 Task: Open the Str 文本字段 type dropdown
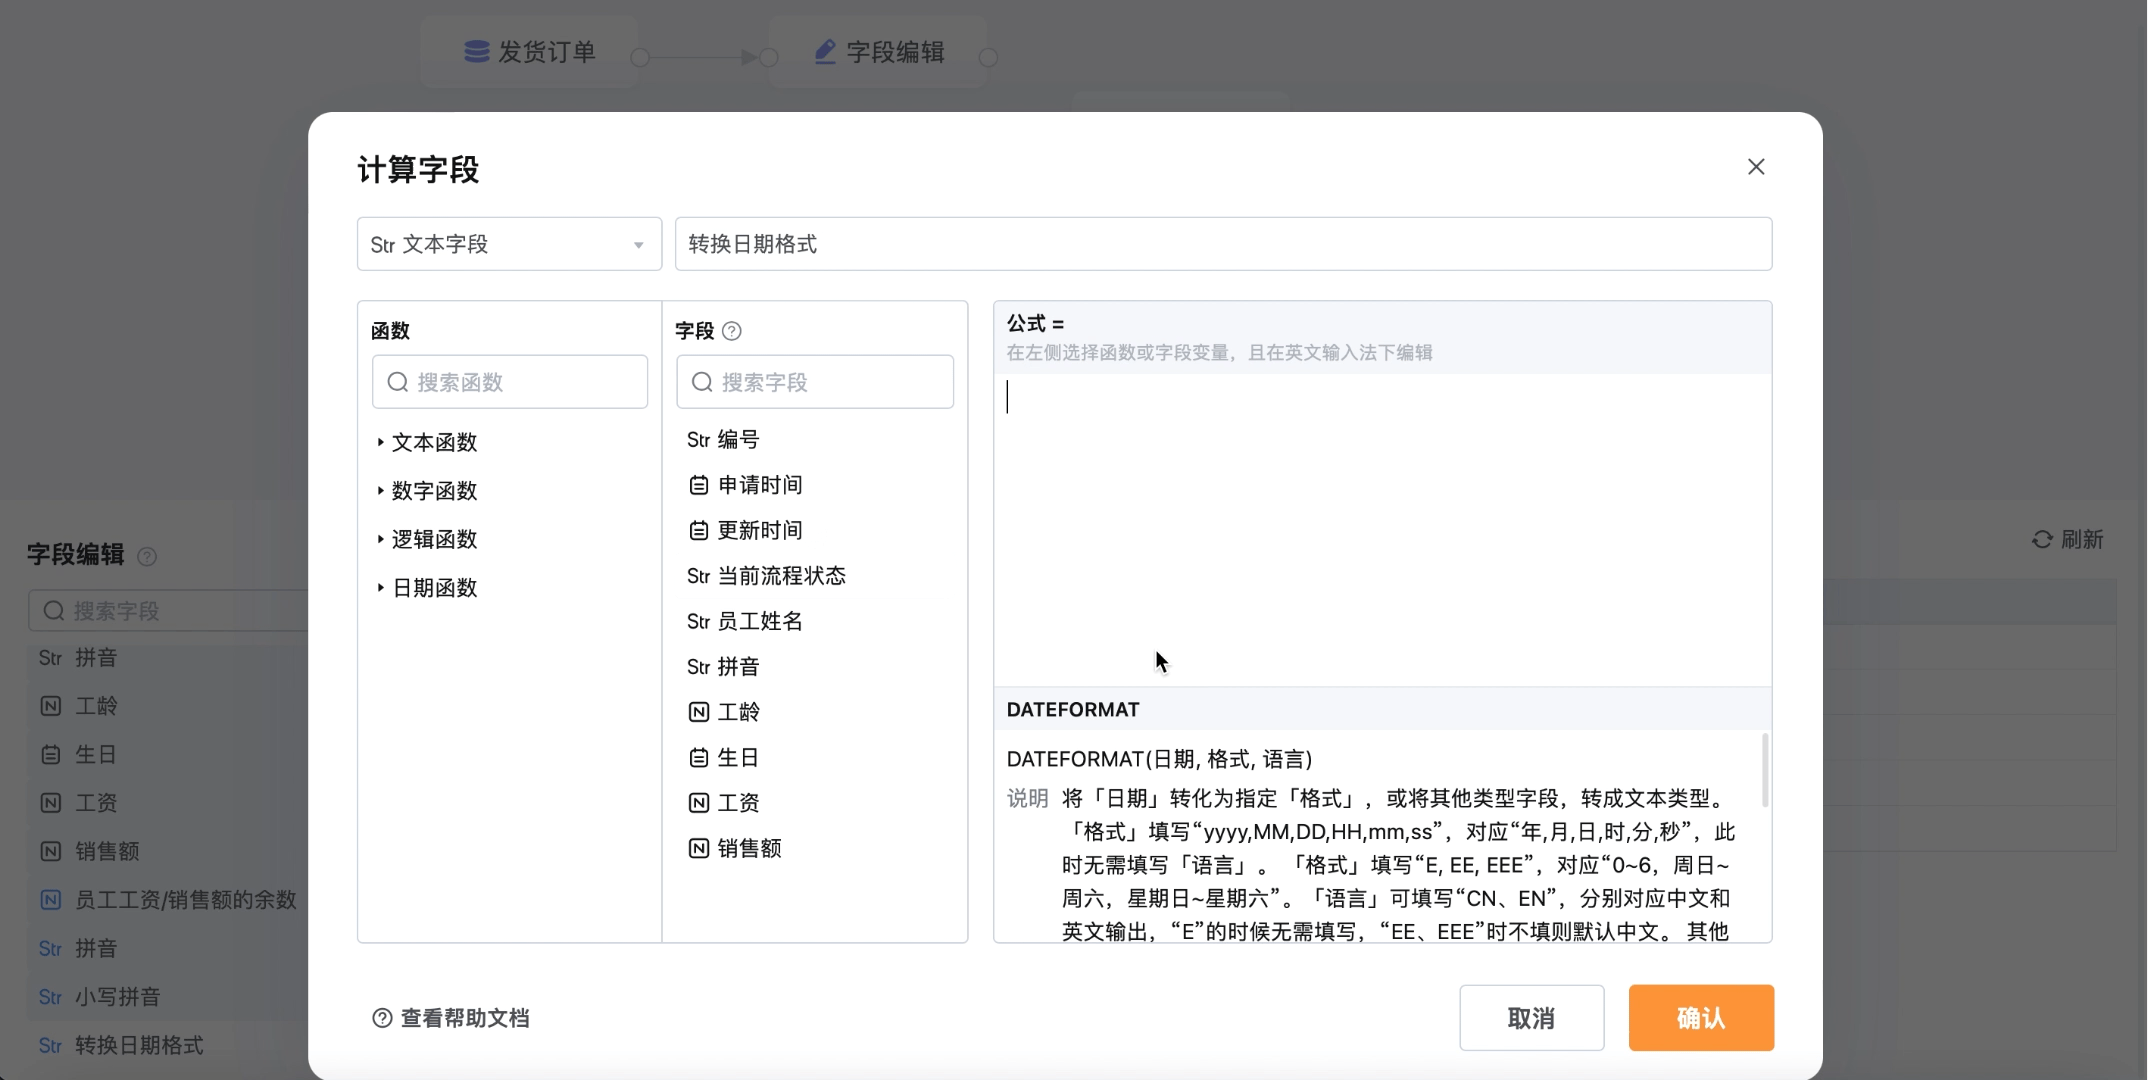509,244
